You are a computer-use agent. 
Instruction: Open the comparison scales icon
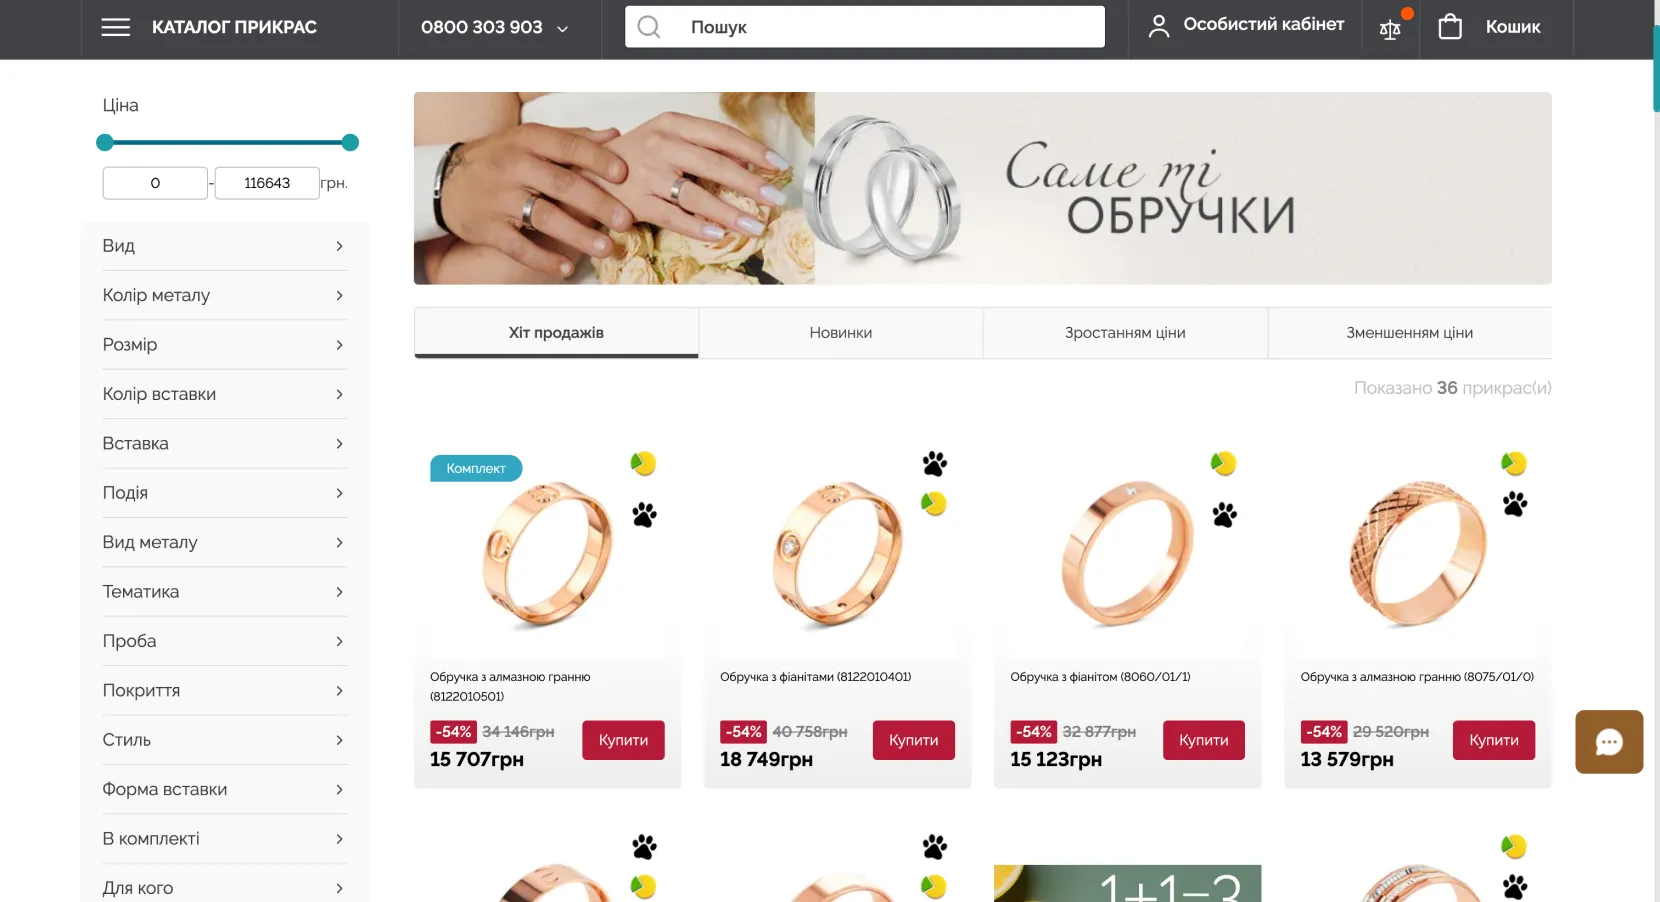click(1390, 29)
